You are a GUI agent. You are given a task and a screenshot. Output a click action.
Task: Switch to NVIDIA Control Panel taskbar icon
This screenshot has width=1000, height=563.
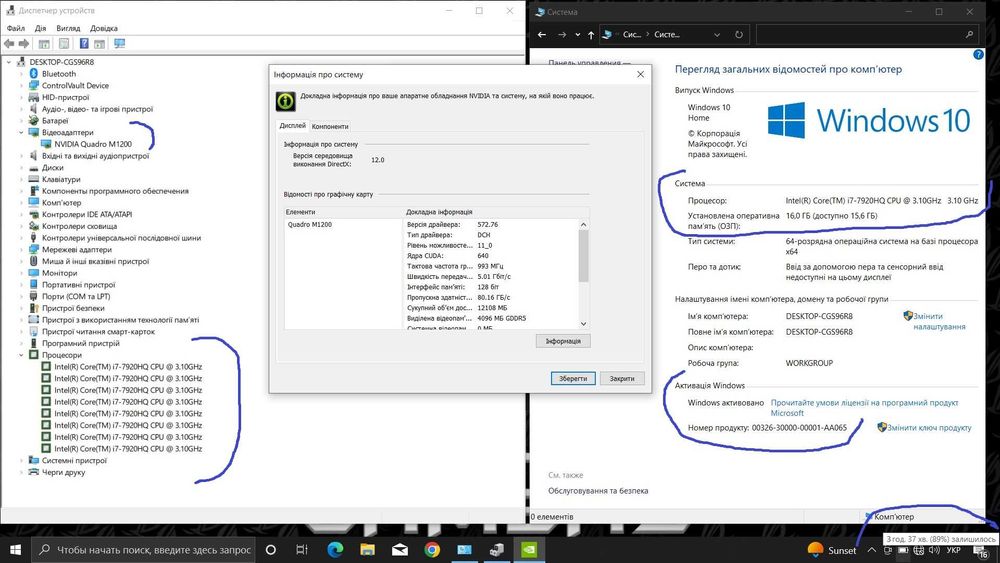point(529,550)
